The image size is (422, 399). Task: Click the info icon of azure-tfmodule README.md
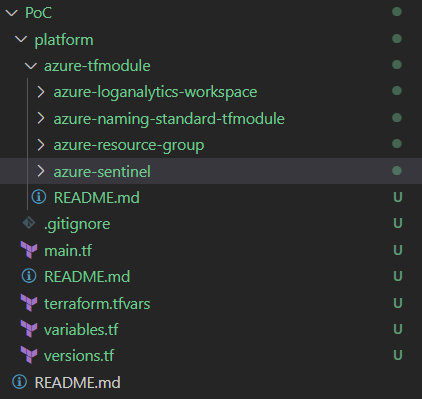click(x=39, y=197)
